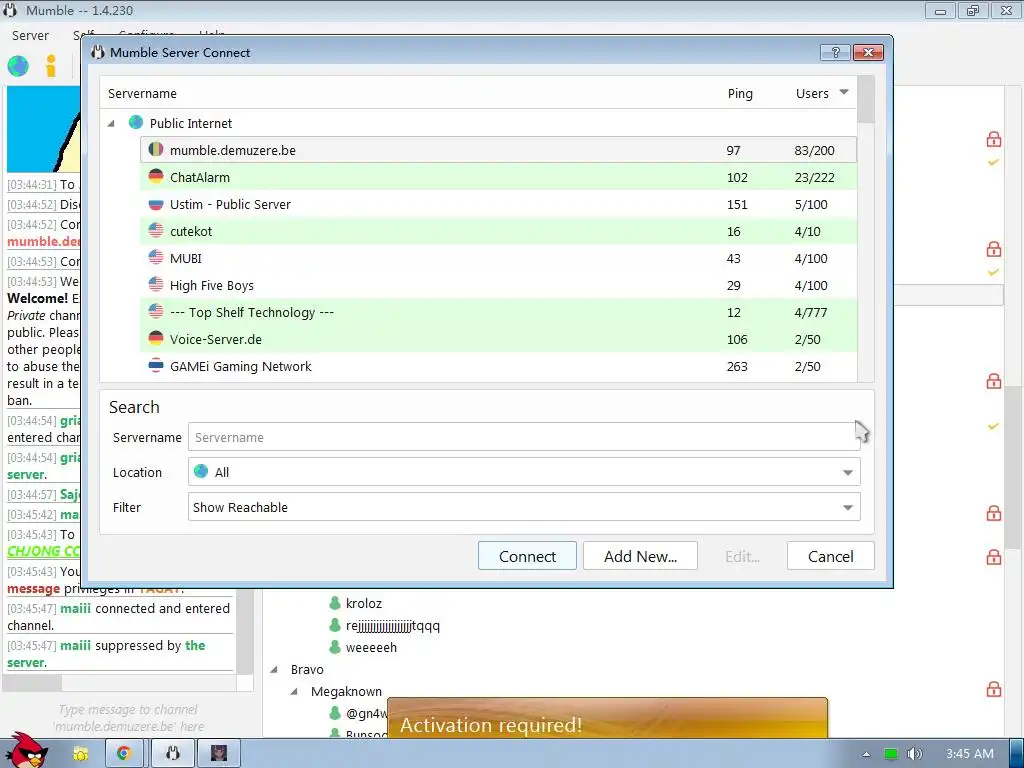Image resolution: width=1024 pixels, height=768 pixels.
Task: Click the US flag beside Top Shelf Technology
Action: (x=155, y=312)
